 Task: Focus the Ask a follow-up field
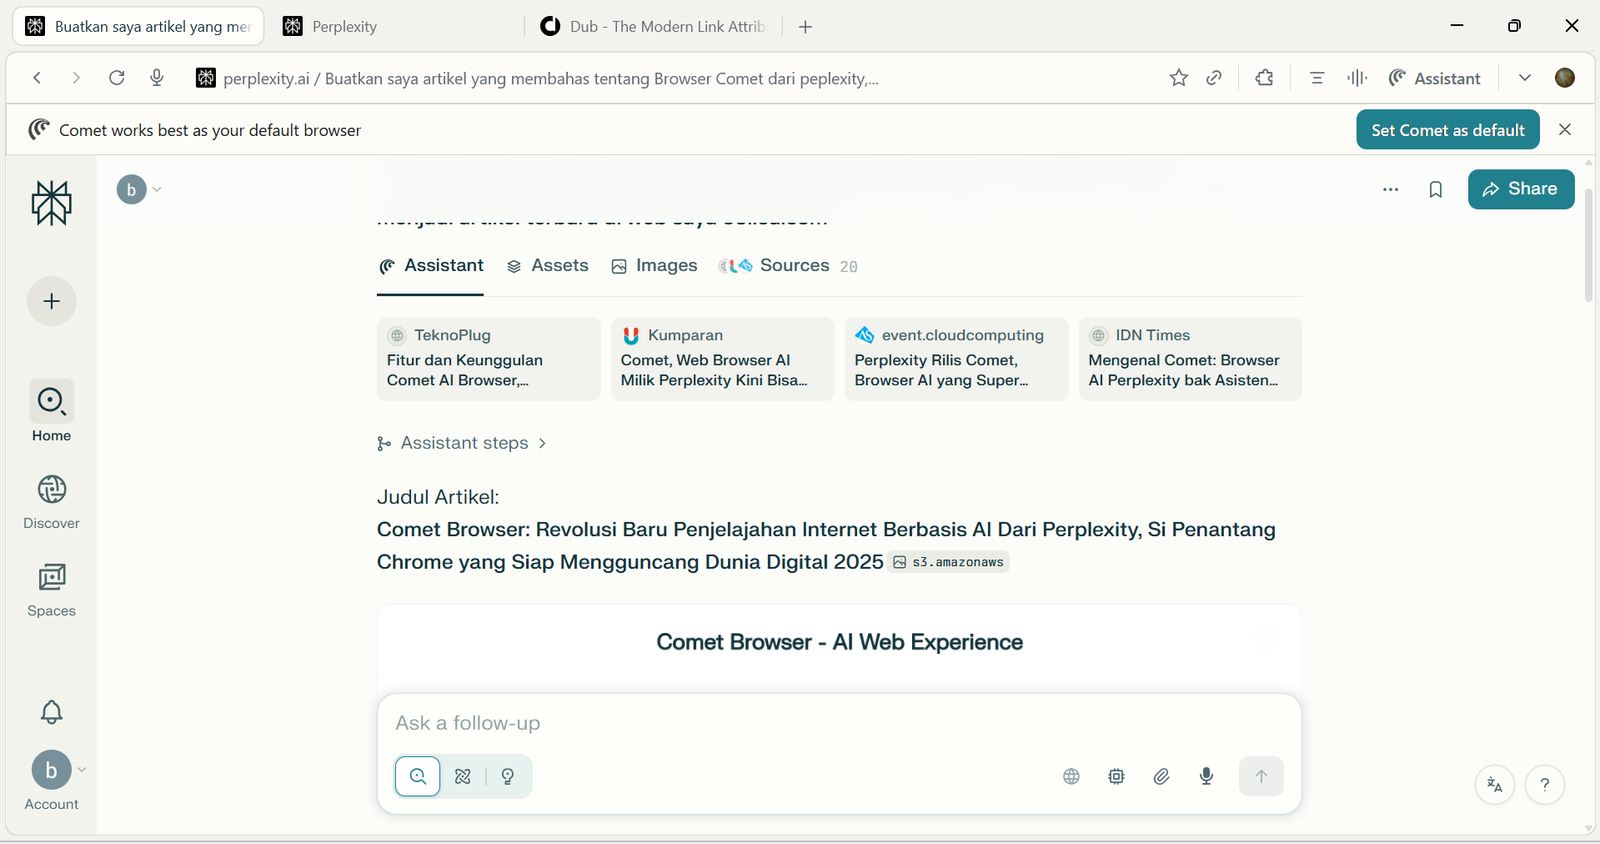[x=839, y=723]
